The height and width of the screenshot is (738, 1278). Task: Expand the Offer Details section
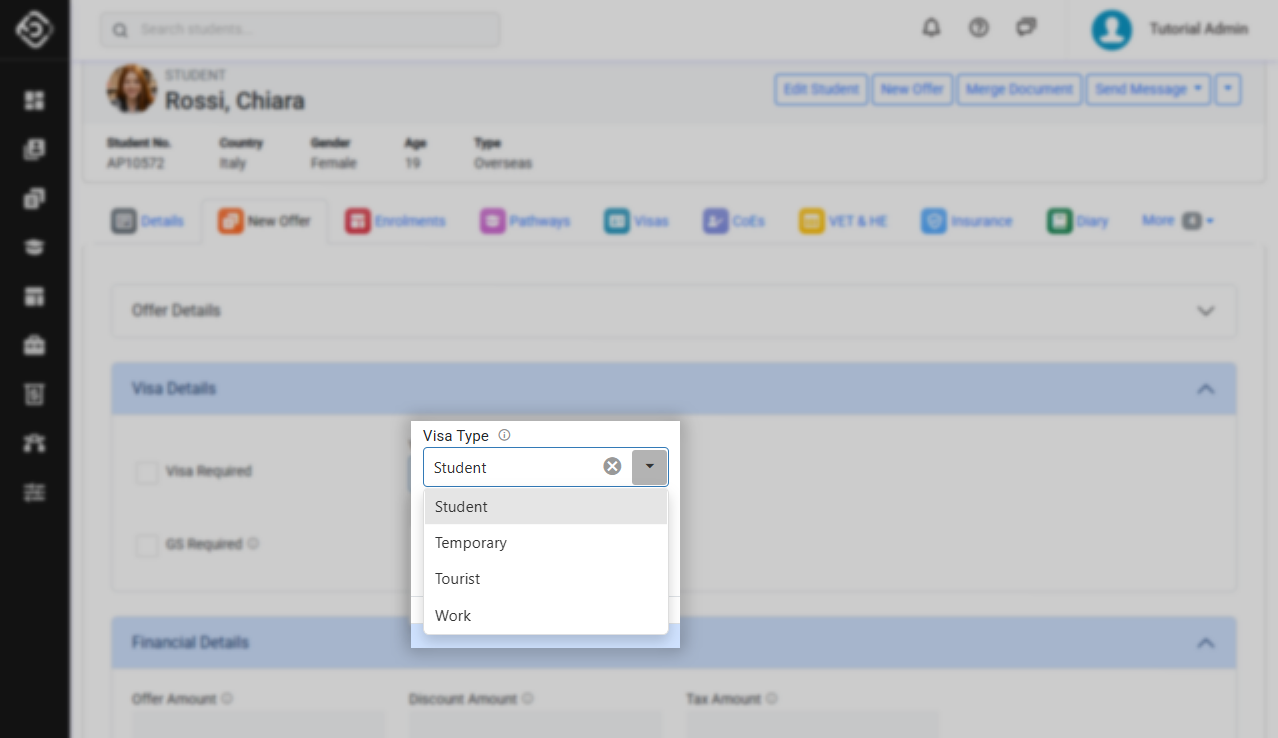coord(1205,311)
